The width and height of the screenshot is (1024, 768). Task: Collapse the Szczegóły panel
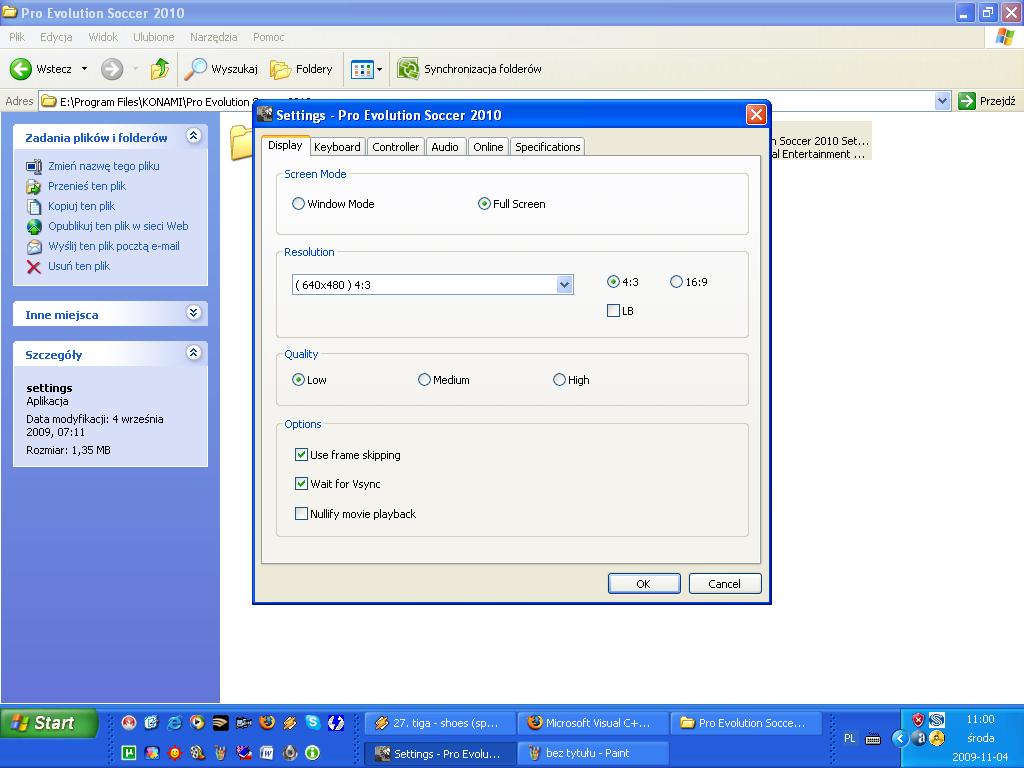coord(193,353)
